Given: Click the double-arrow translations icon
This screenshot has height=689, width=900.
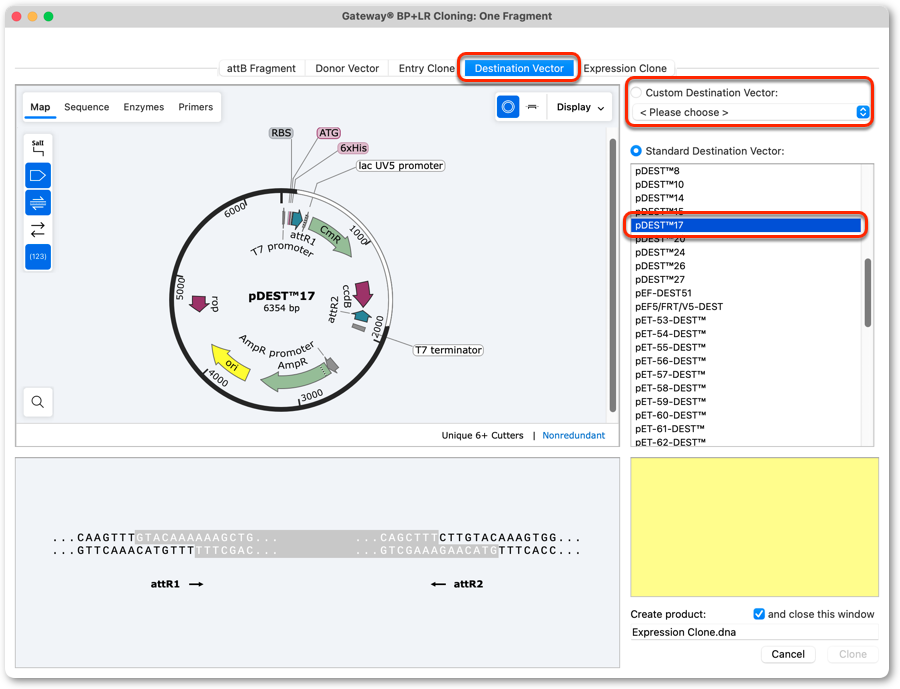Looking at the screenshot, I should [38, 230].
